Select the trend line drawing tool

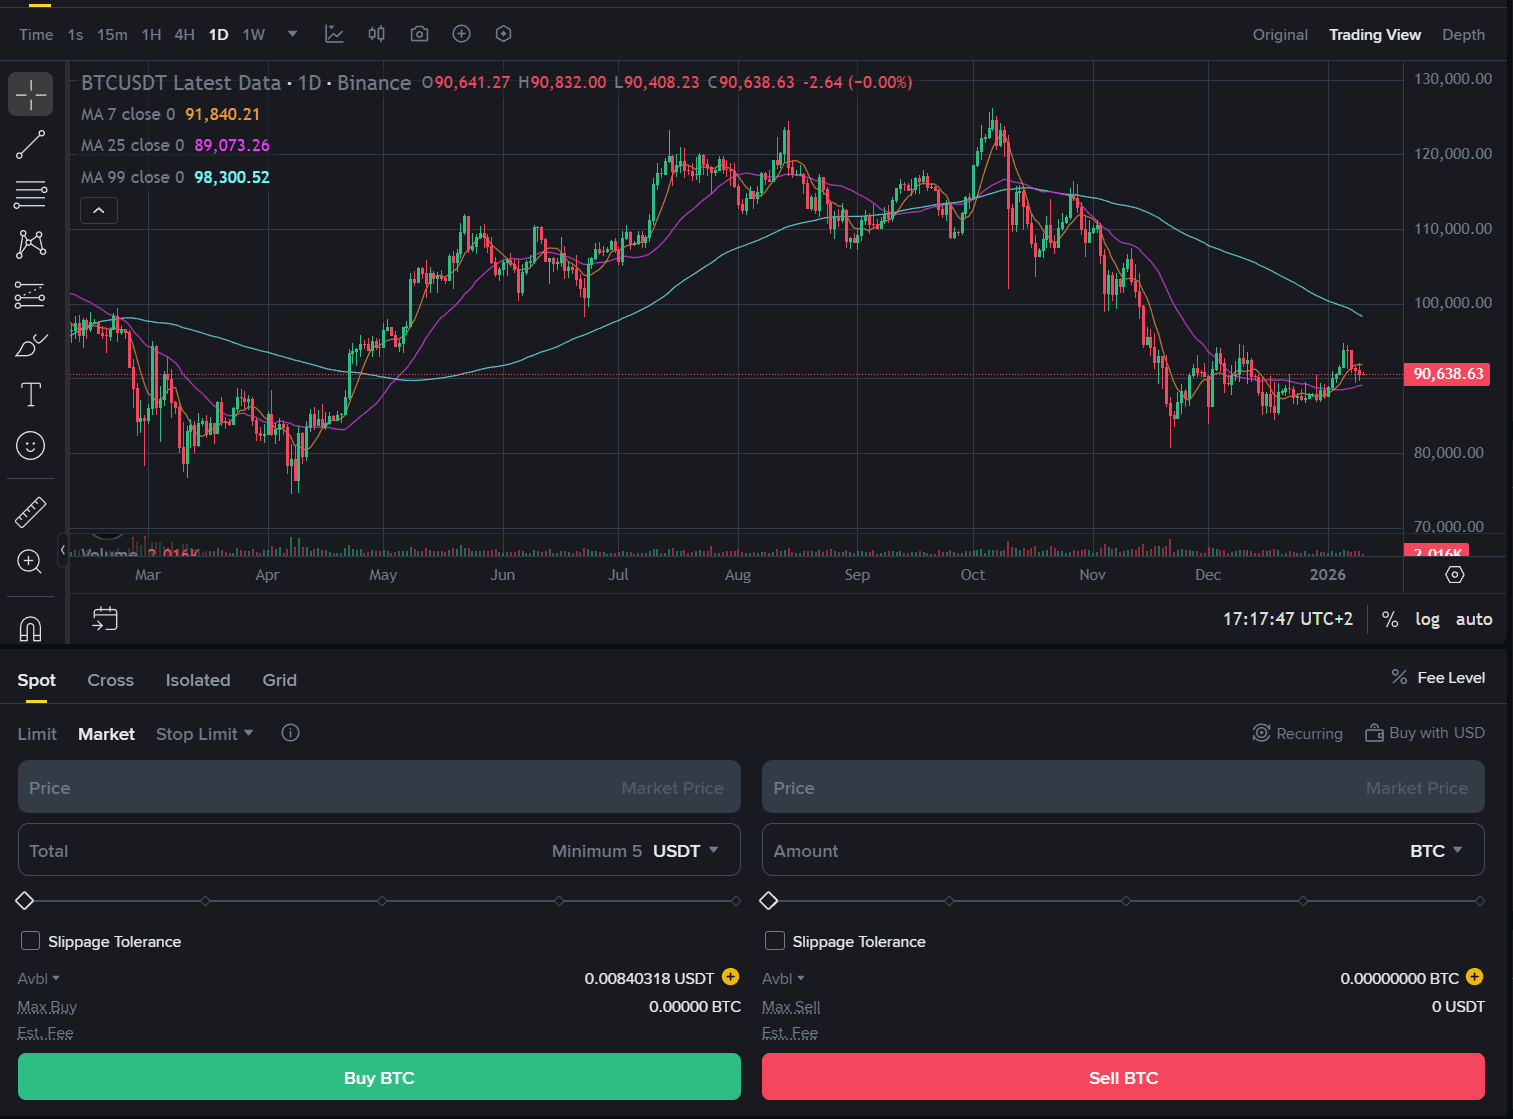pos(30,145)
